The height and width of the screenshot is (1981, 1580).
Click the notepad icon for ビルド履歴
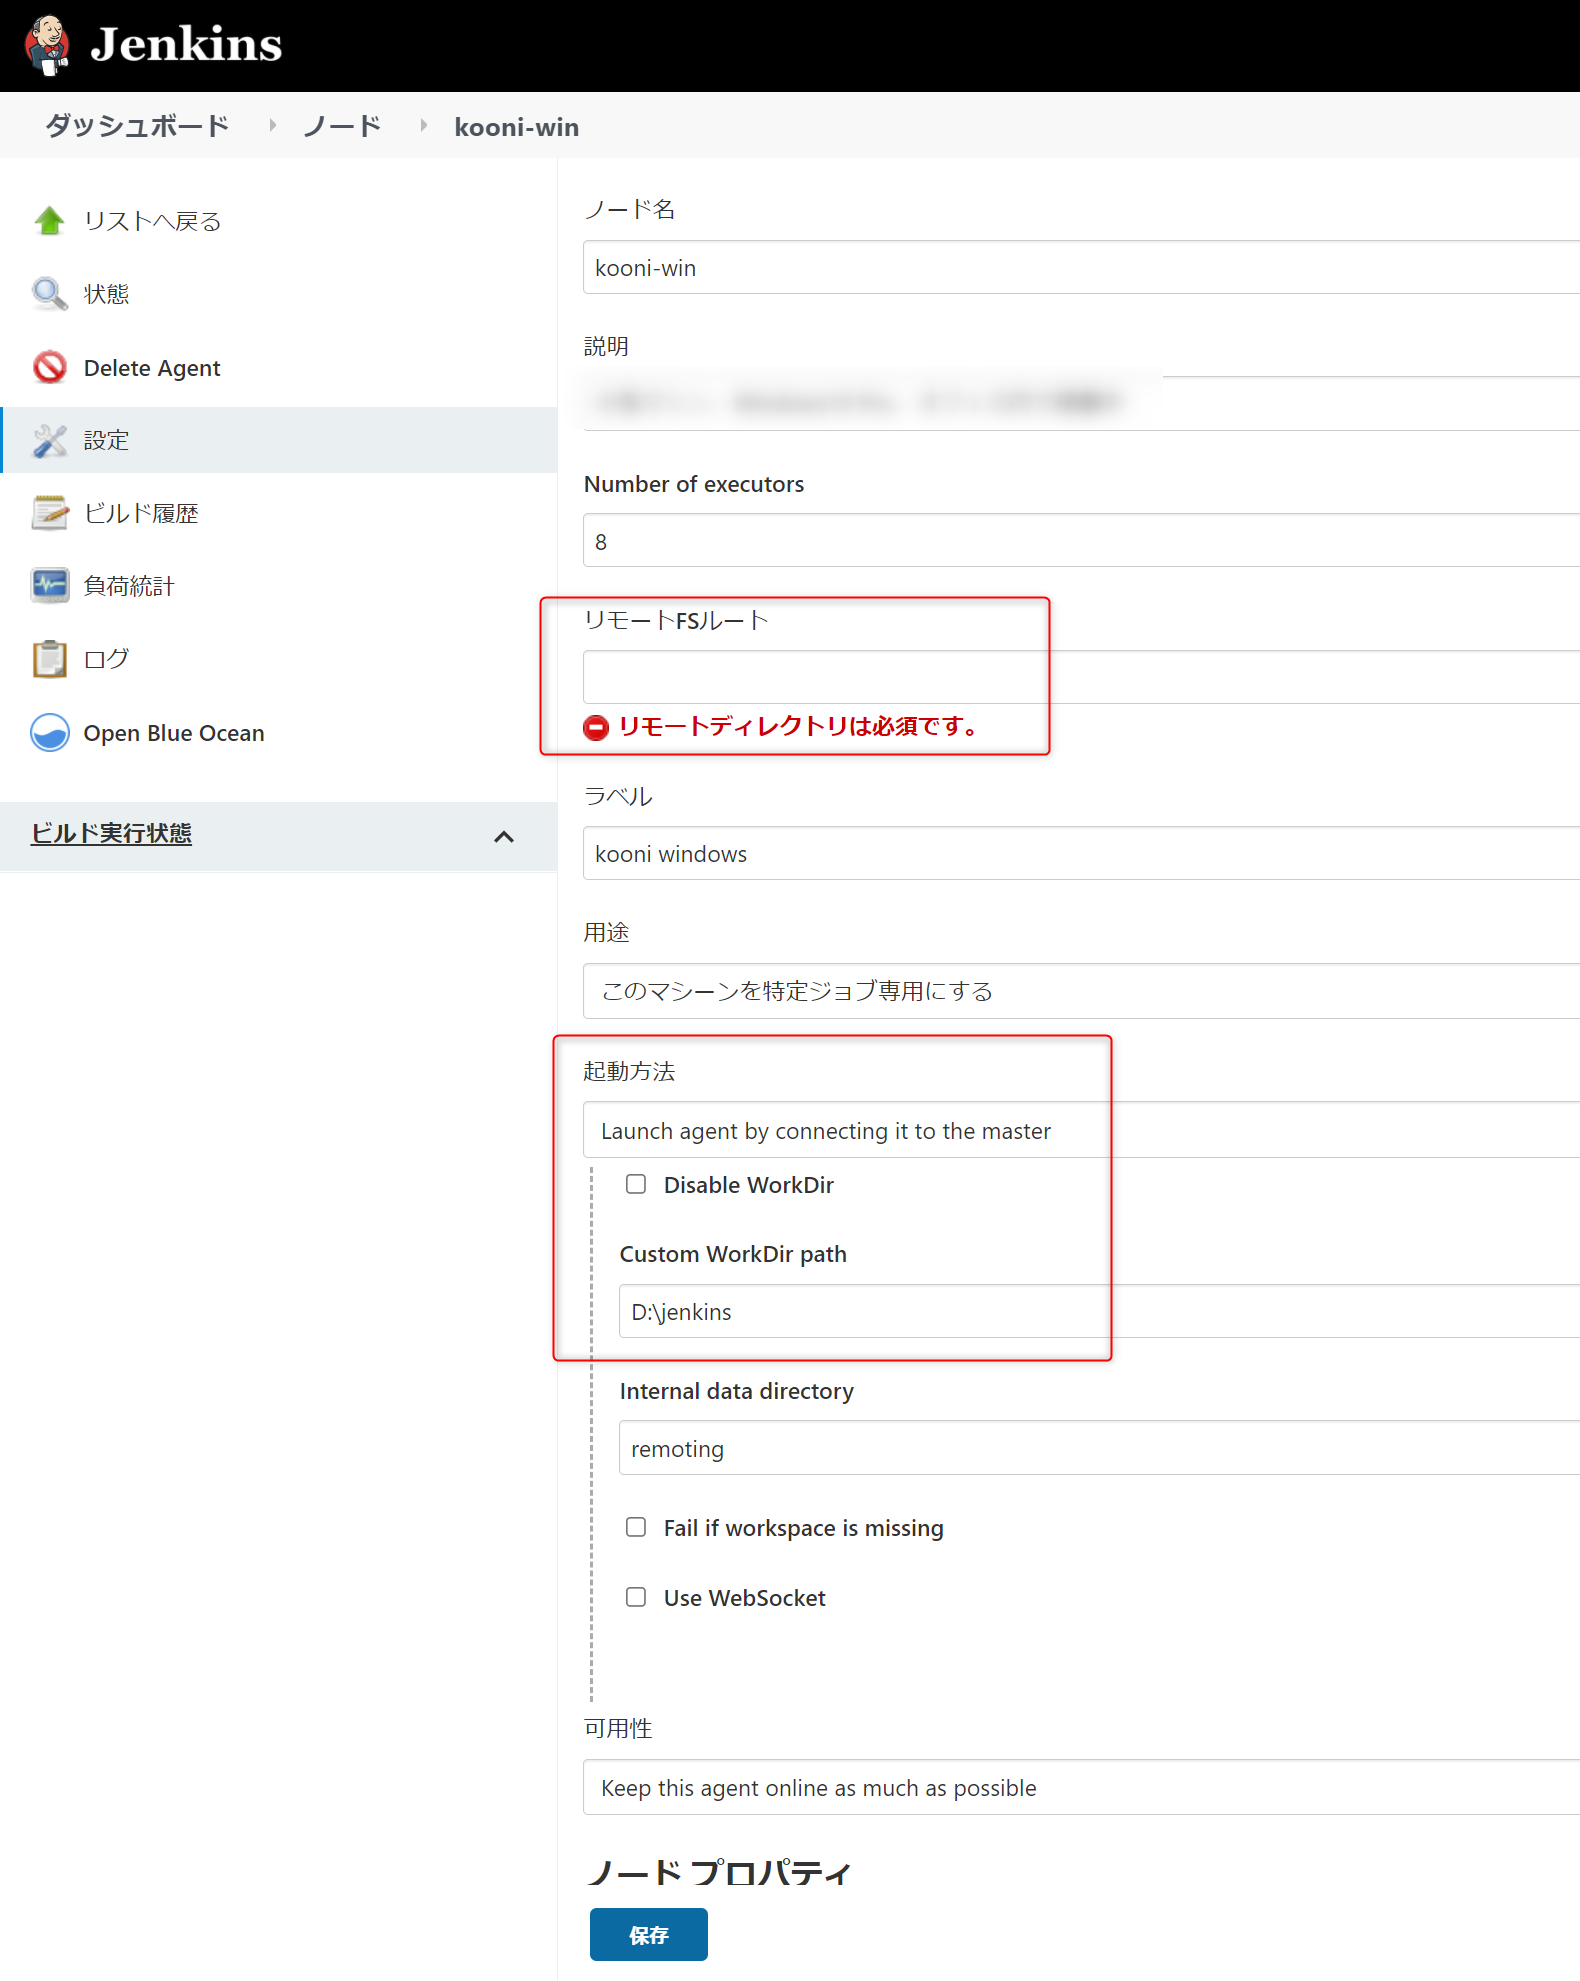(49, 513)
